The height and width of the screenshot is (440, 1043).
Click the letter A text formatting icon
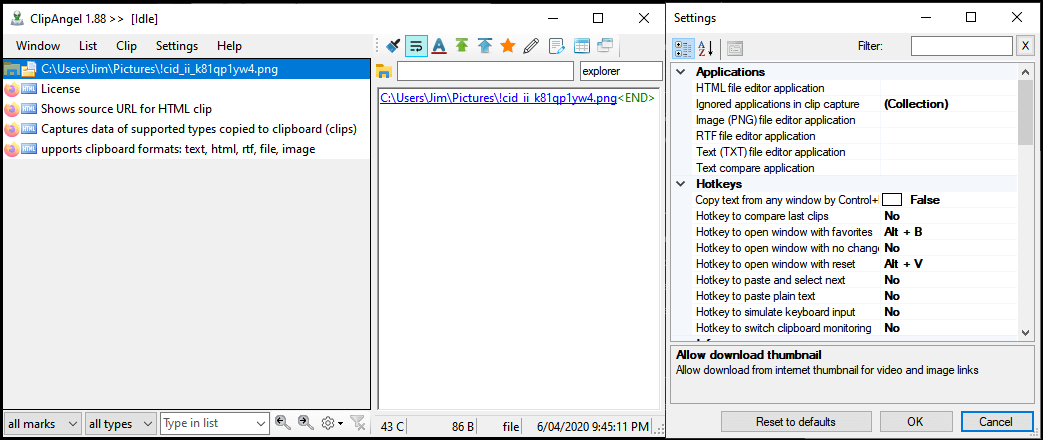coord(438,46)
